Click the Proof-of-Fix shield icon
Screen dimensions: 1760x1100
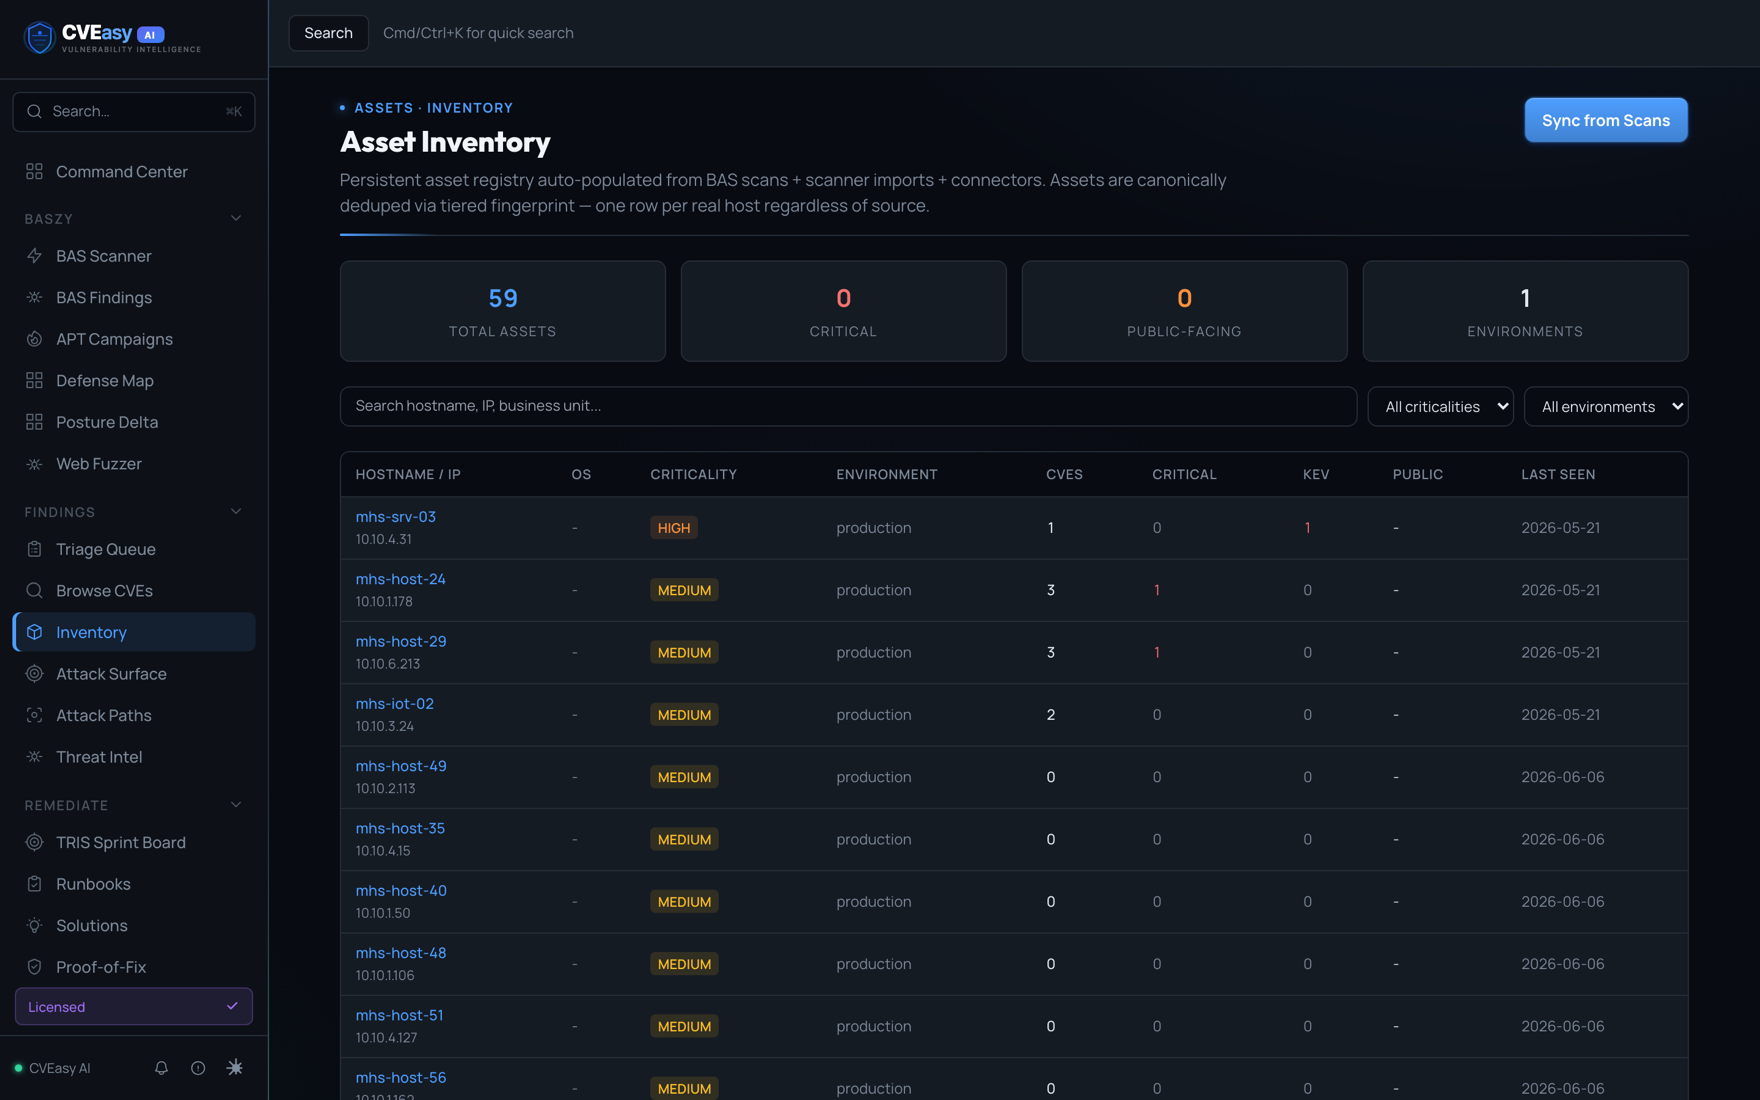tap(34, 967)
